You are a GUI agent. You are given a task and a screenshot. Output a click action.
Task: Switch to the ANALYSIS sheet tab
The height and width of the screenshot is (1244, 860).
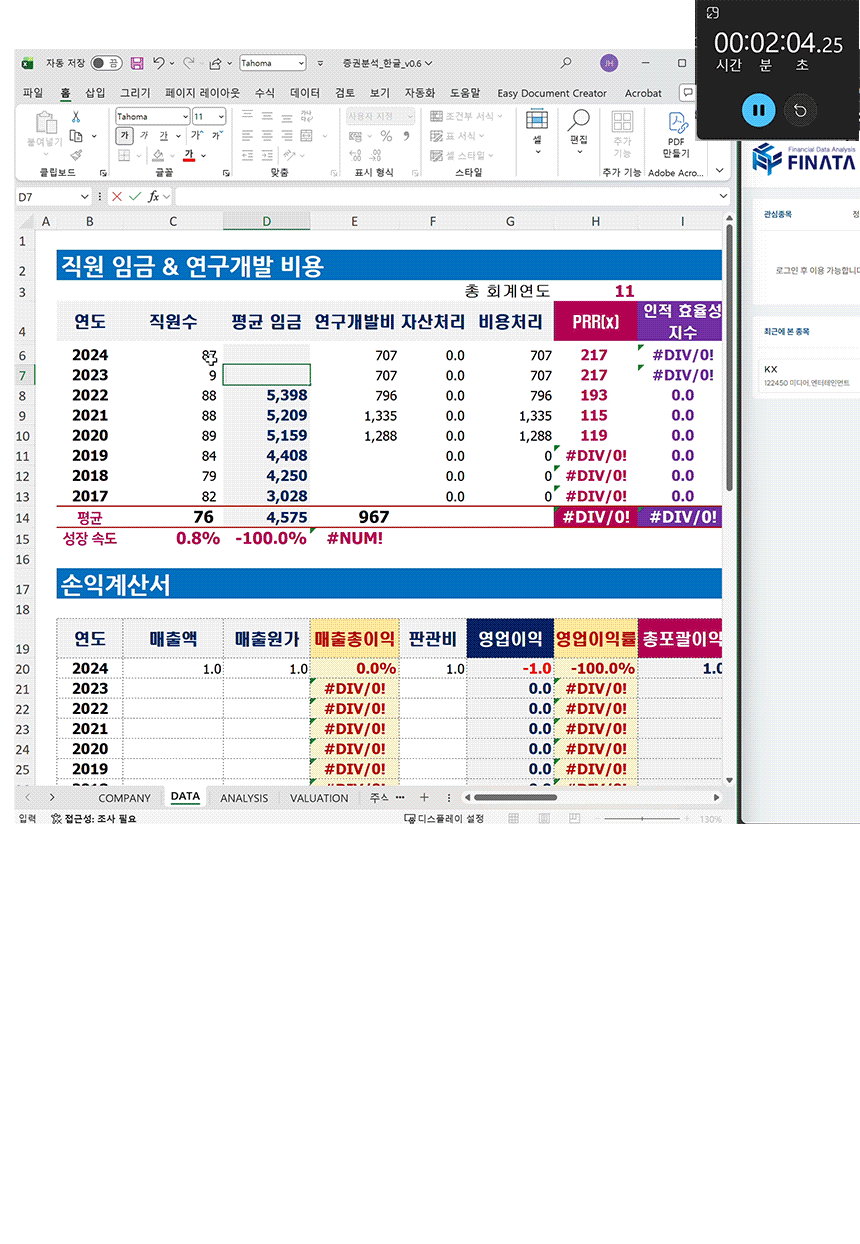(x=244, y=798)
